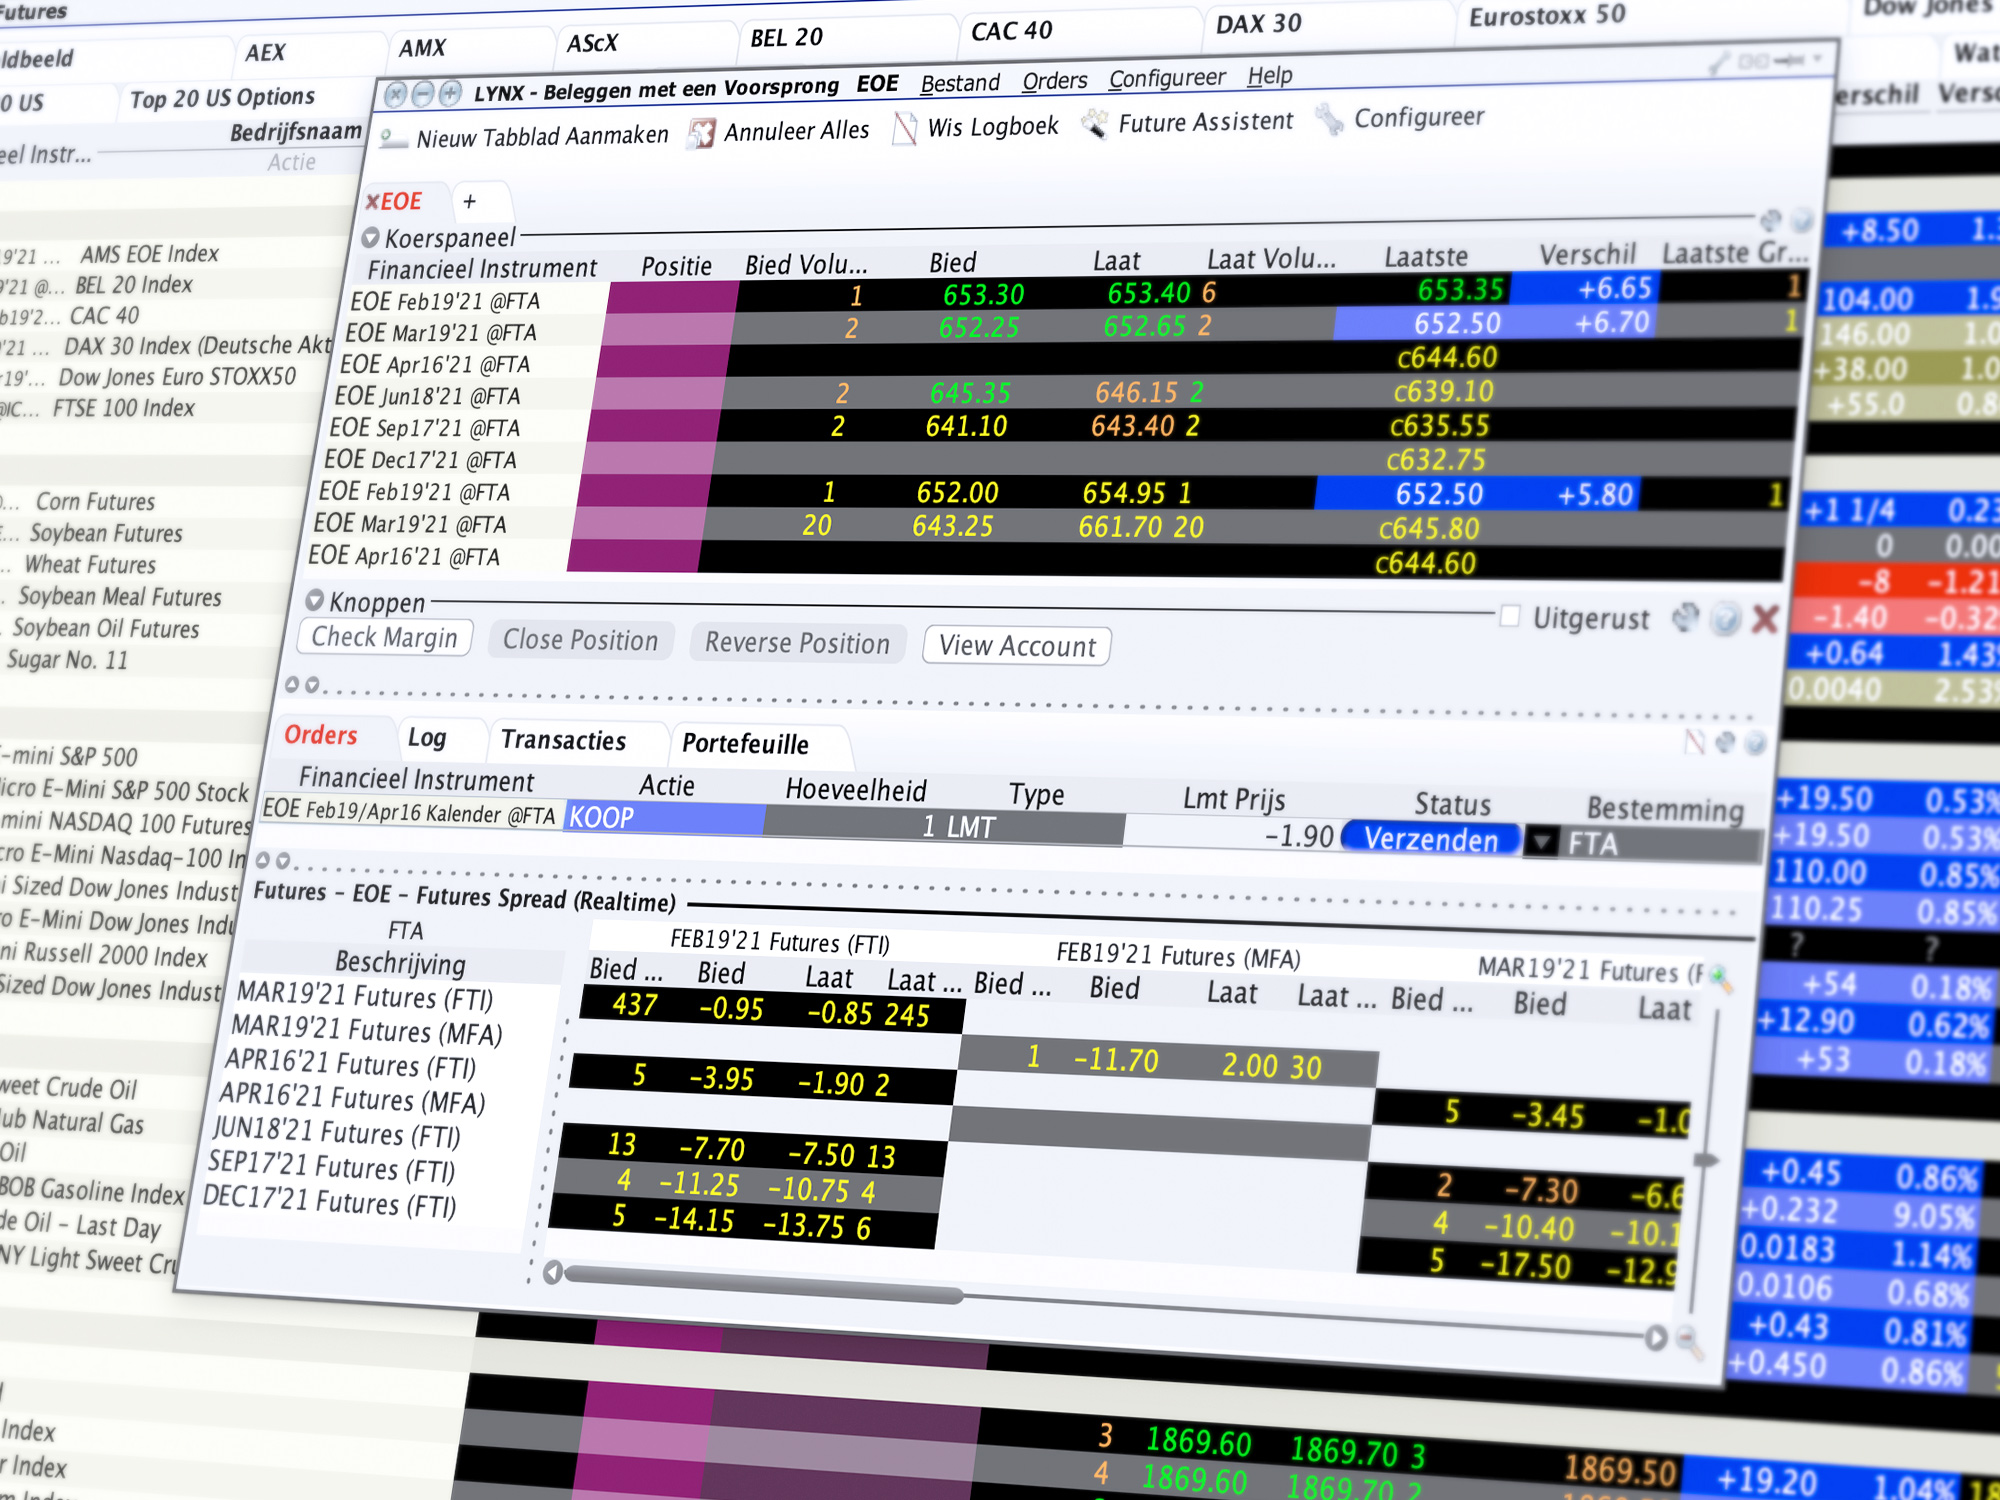The width and height of the screenshot is (2000, 1500).
Task: Open Koerspaneel help question-mark icon
Action: (1802, 220)
